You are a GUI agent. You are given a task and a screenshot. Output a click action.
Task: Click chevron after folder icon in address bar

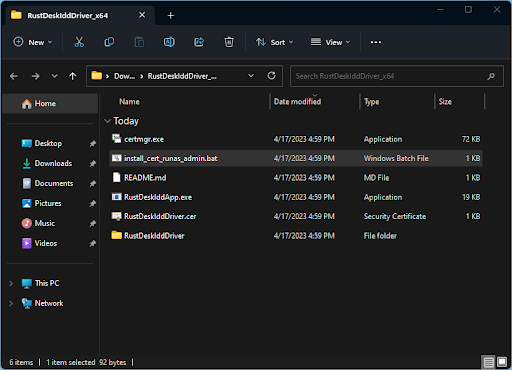(107, 76)
